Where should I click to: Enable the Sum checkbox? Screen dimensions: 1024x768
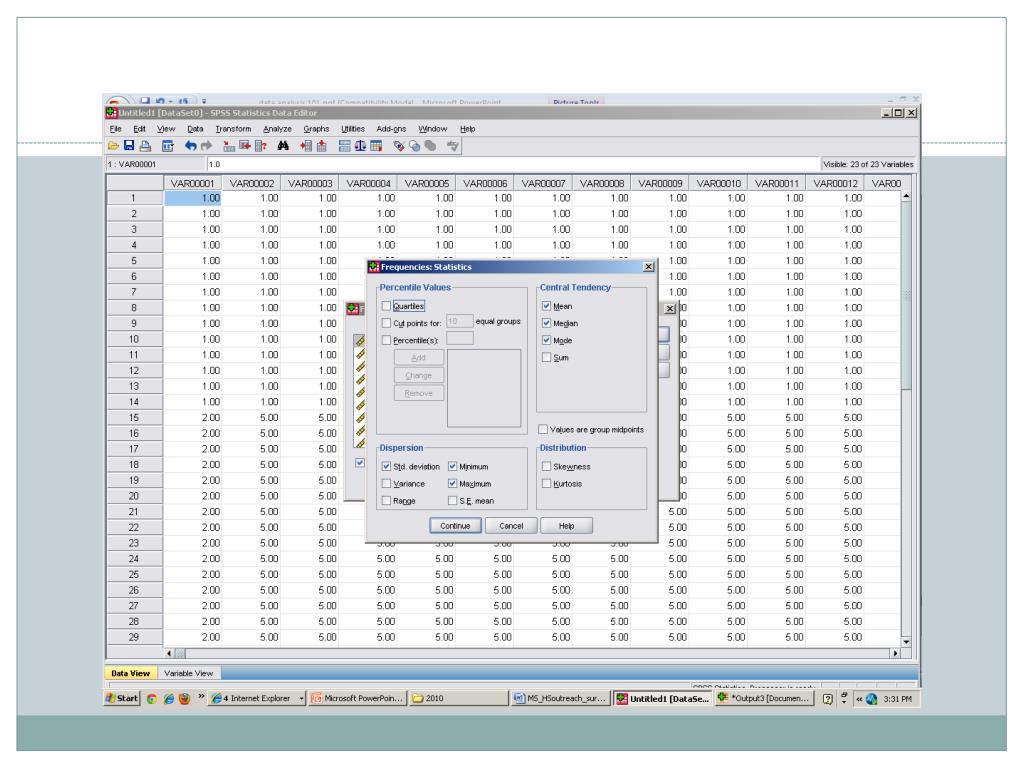point(547,357)
